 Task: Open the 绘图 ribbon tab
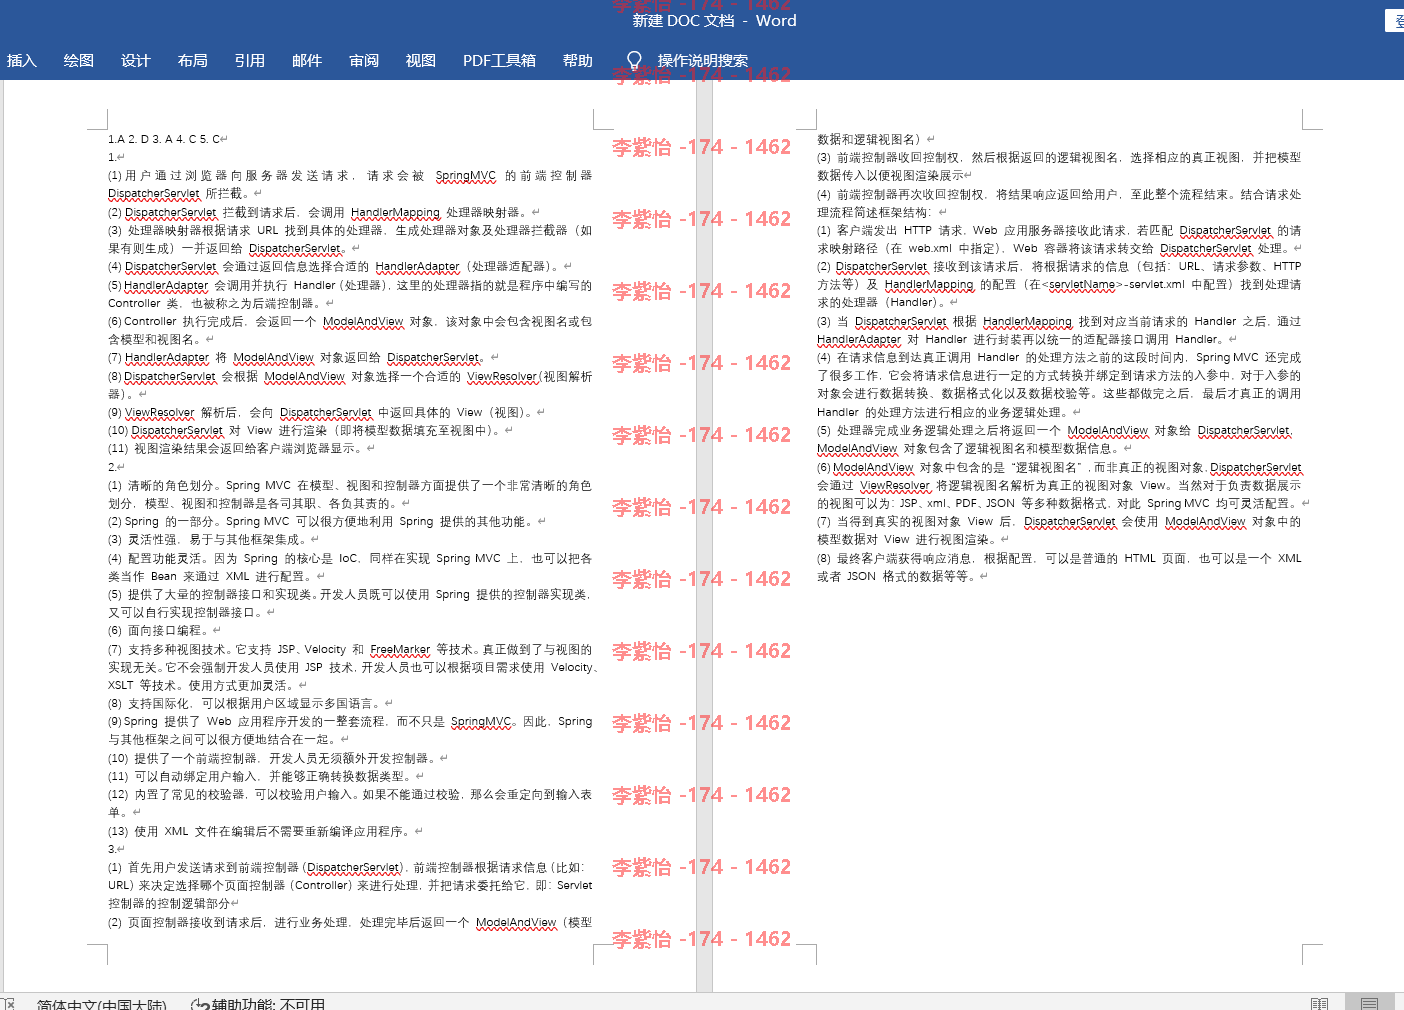coord(79,61)
